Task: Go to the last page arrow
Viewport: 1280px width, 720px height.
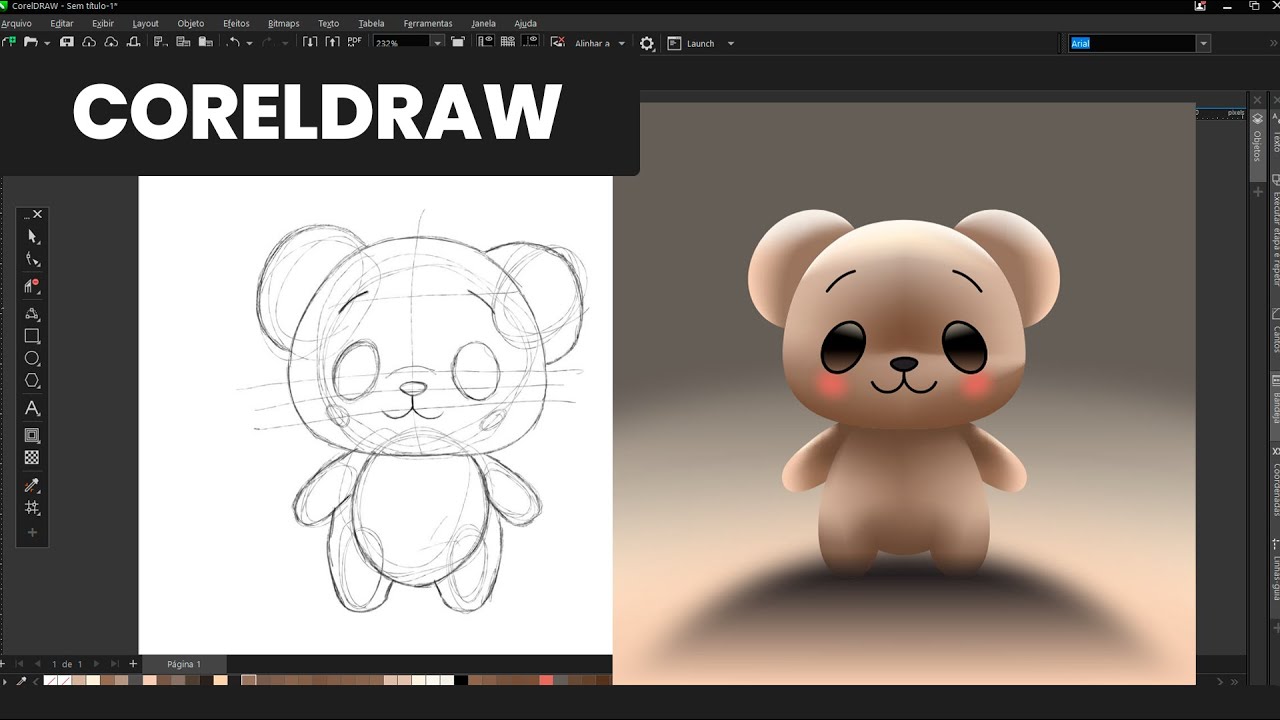Action: coord(114,664)
